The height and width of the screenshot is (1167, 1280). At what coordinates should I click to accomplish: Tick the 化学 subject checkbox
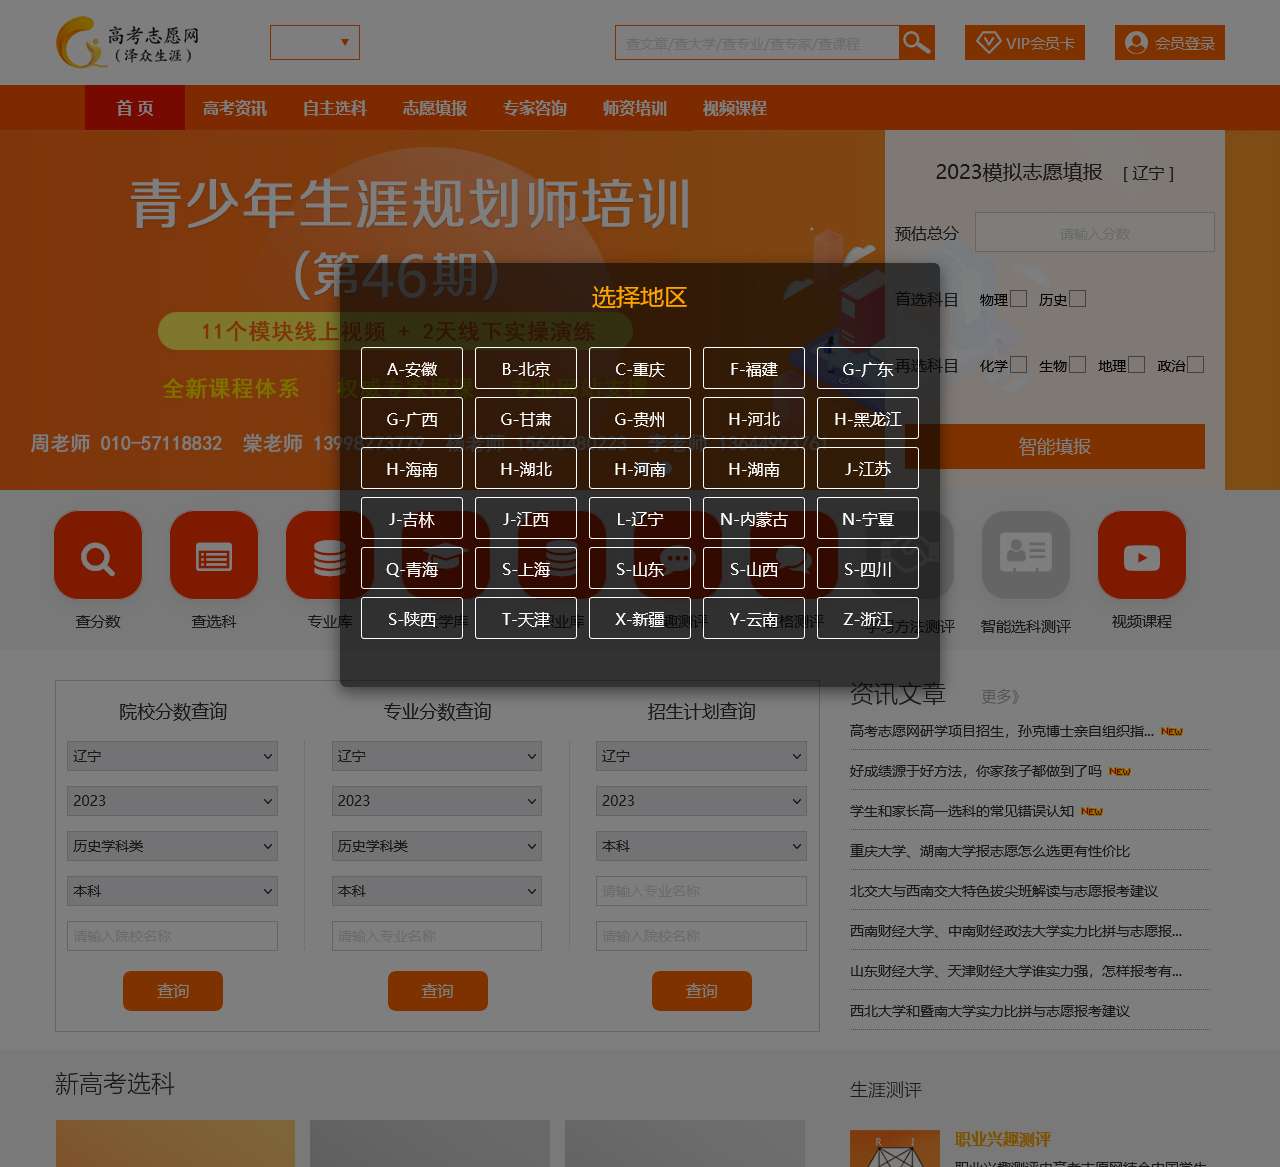point(1019,365)
